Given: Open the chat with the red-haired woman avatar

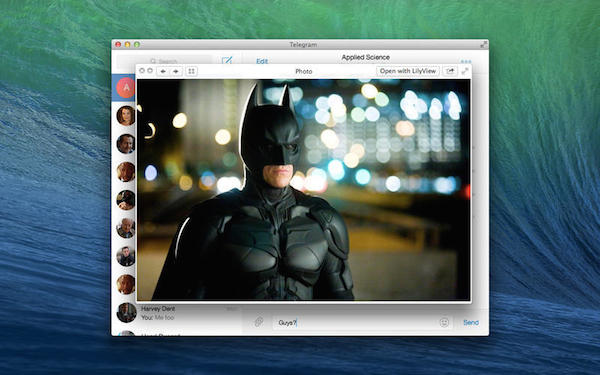Looking at the screenshot, I should [126, 116].
